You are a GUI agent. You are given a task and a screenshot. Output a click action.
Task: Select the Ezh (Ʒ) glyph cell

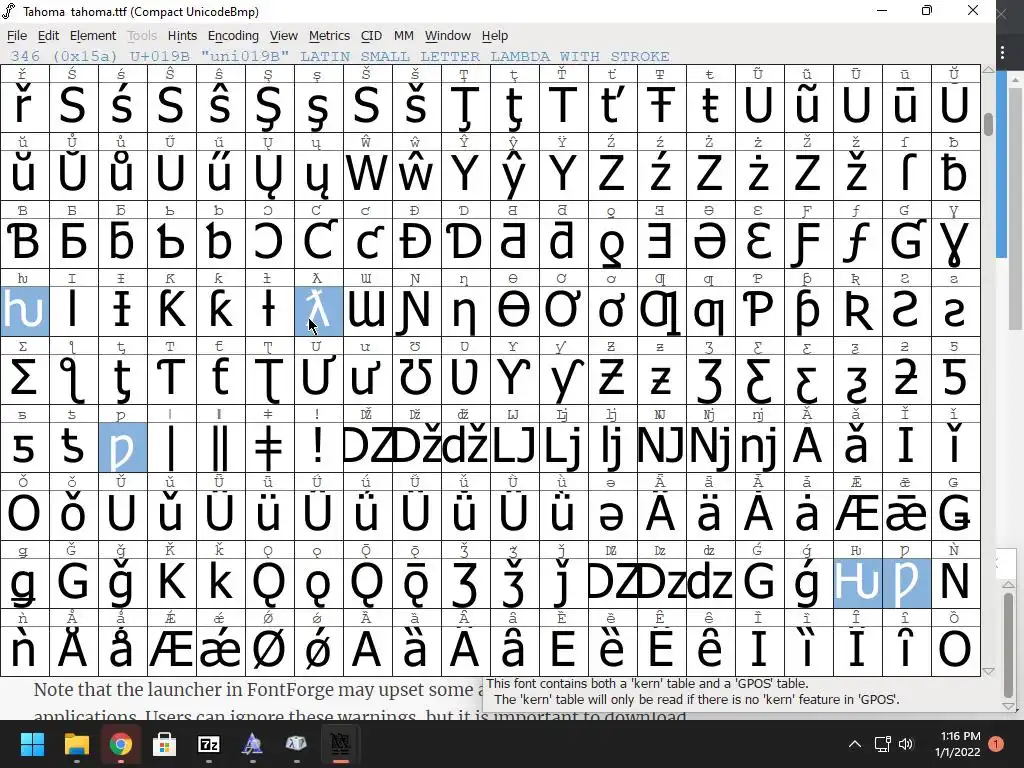tap(711, 379)
